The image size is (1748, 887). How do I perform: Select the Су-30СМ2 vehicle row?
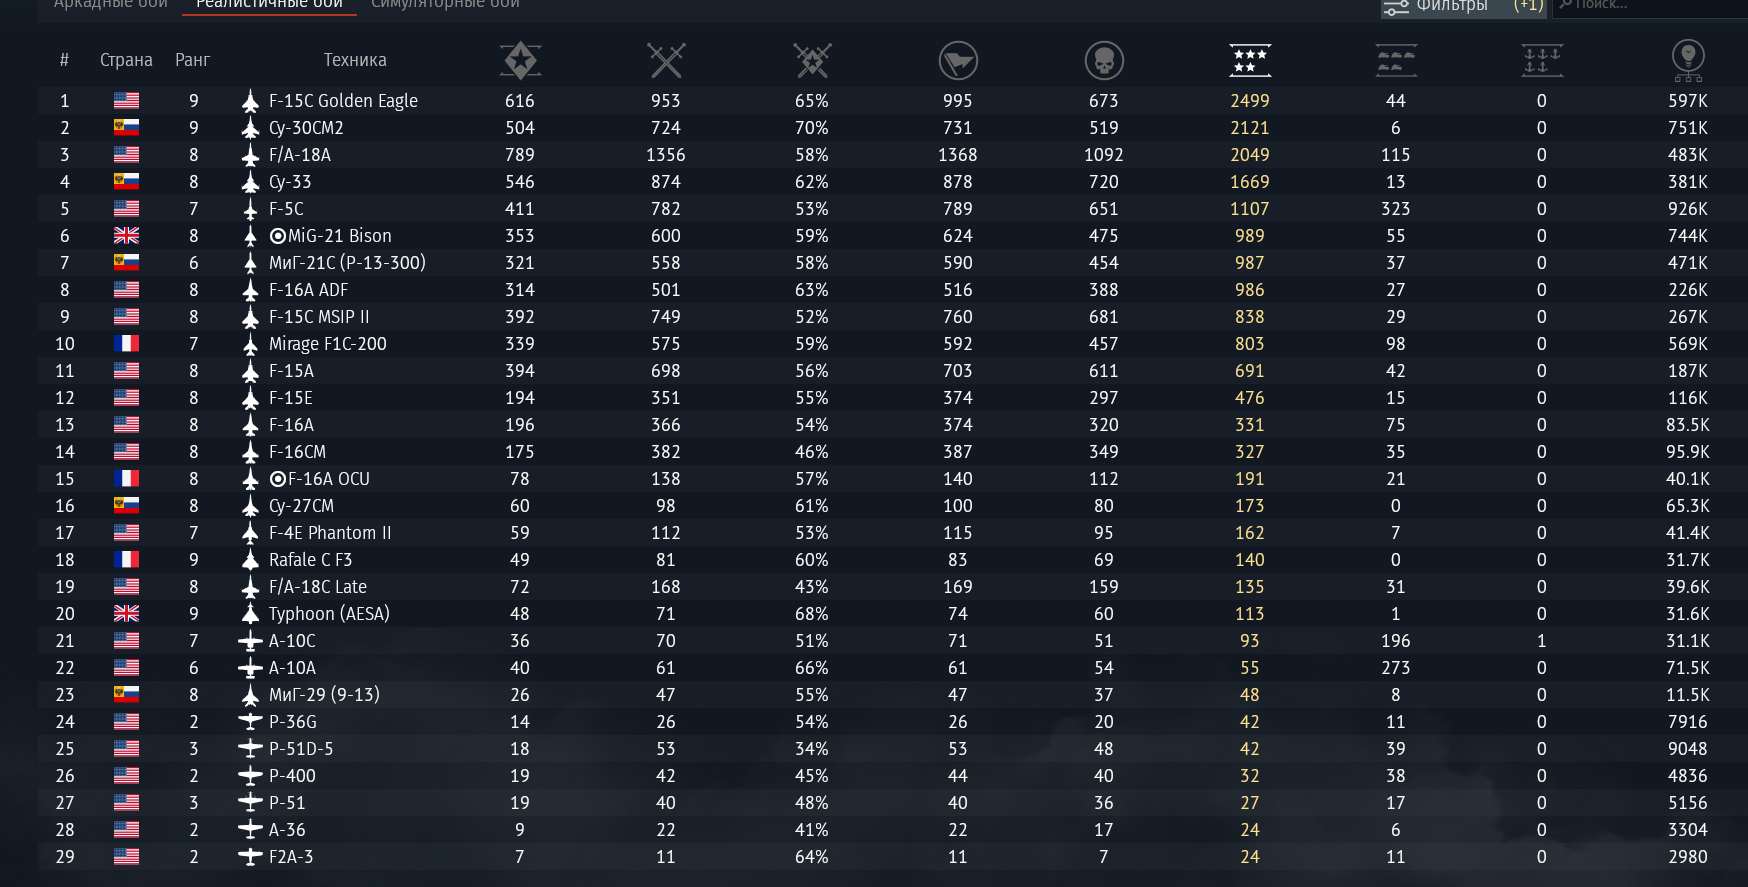tap(893, 128)
